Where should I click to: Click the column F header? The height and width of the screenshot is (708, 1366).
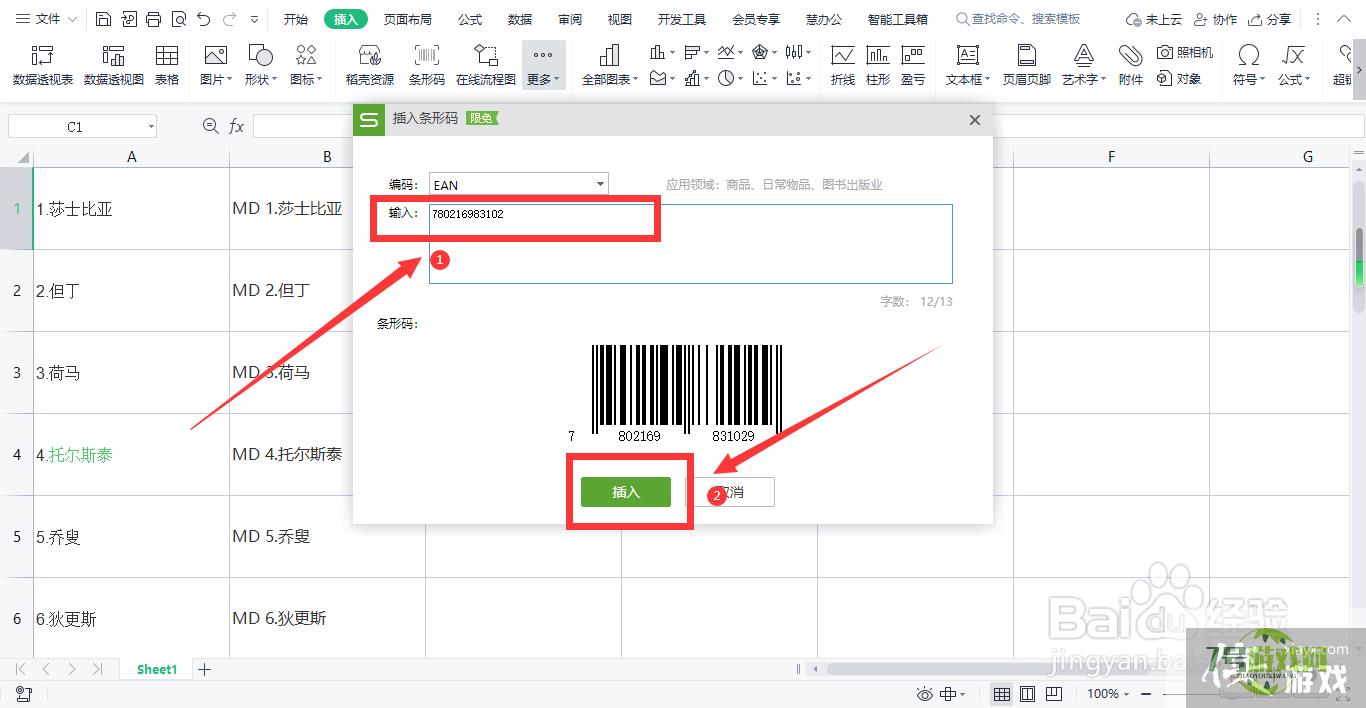[1111, 157]
